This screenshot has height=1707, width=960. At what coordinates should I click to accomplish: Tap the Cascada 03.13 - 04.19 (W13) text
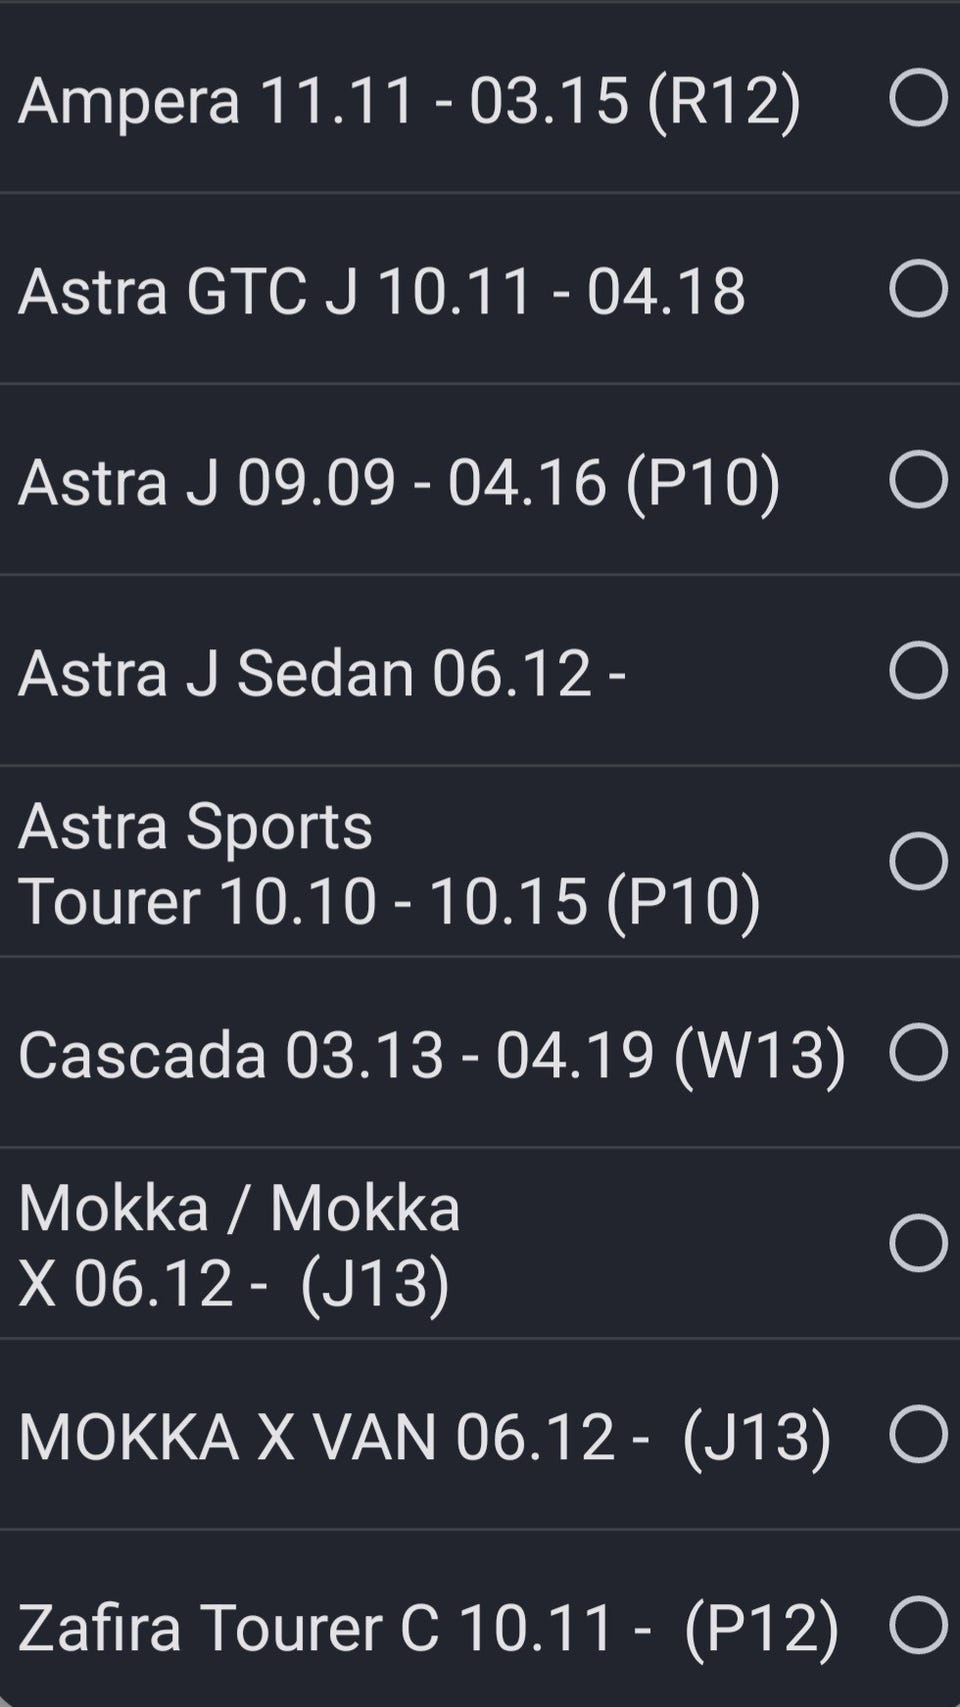pyautogui.click(x=431, y=1055)
